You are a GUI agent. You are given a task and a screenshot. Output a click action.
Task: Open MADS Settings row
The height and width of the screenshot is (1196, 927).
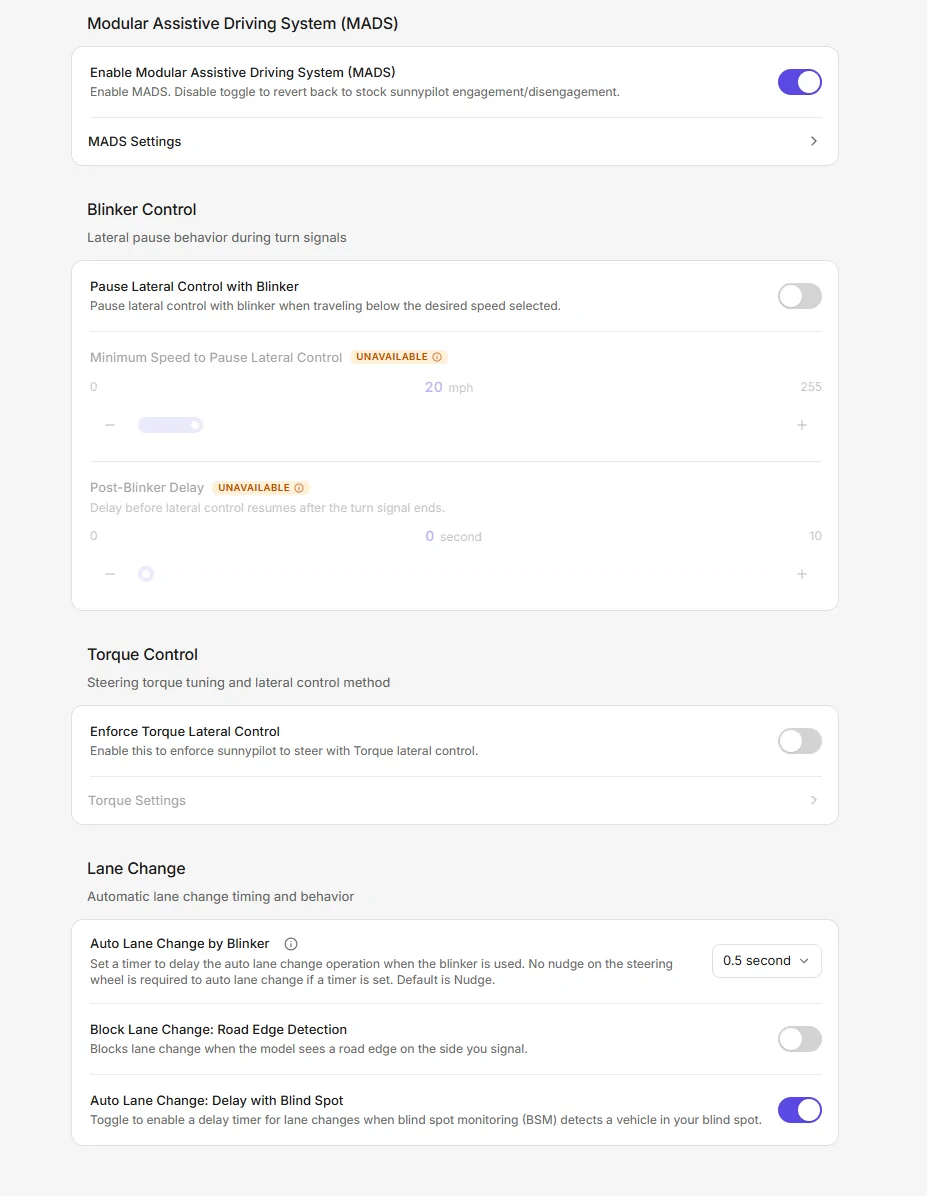pyautogui.click(x=455, y=141)
